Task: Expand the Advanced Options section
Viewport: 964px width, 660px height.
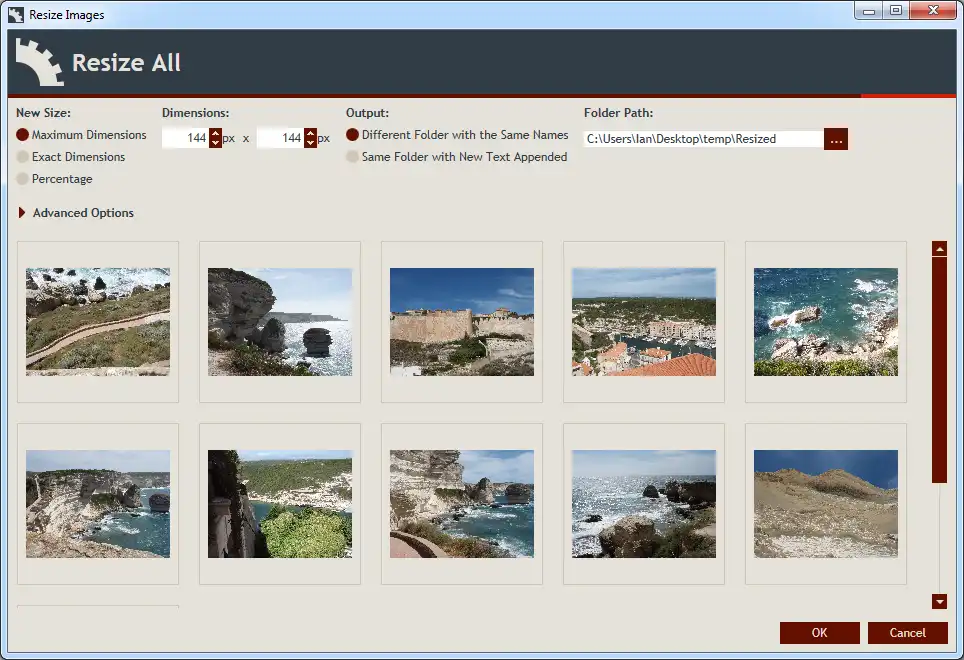Action: click(x=76, y=213)
